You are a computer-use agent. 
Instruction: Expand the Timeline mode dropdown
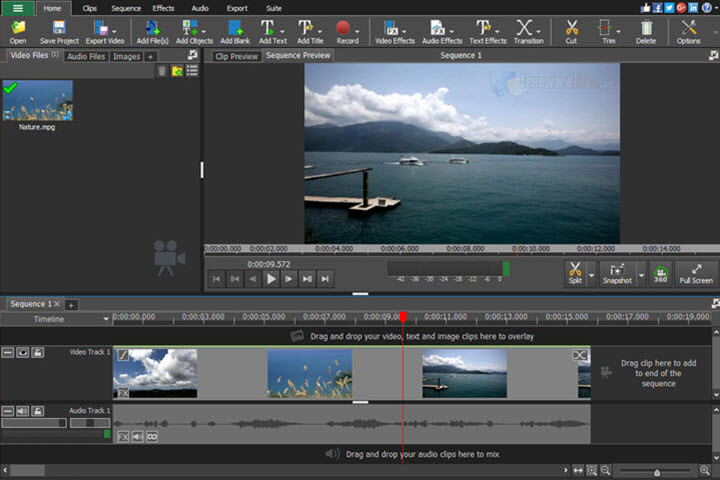click(106, 319)
